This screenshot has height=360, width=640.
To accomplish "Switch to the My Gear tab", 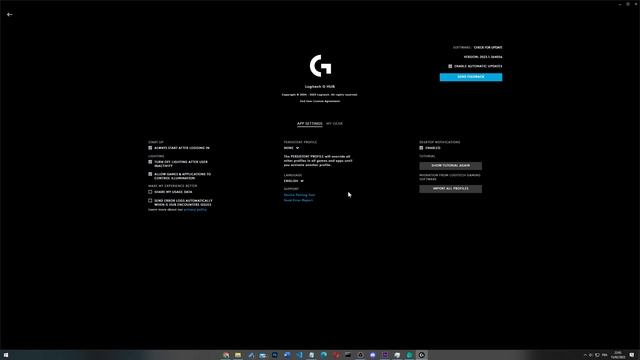I will 334,123.
